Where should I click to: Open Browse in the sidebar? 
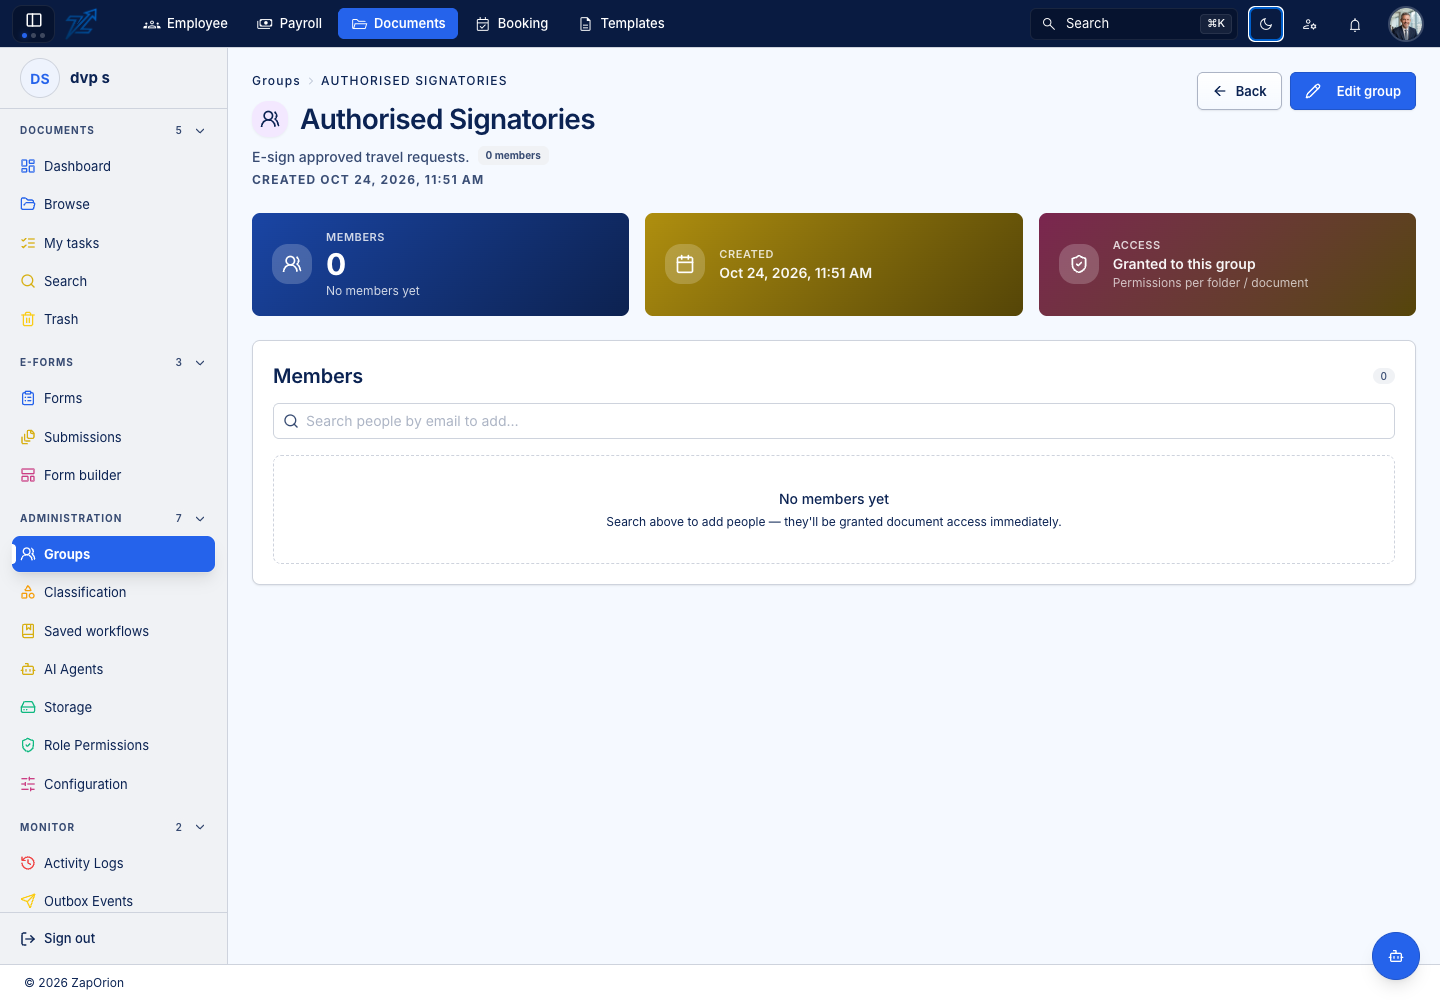(114, 205)
